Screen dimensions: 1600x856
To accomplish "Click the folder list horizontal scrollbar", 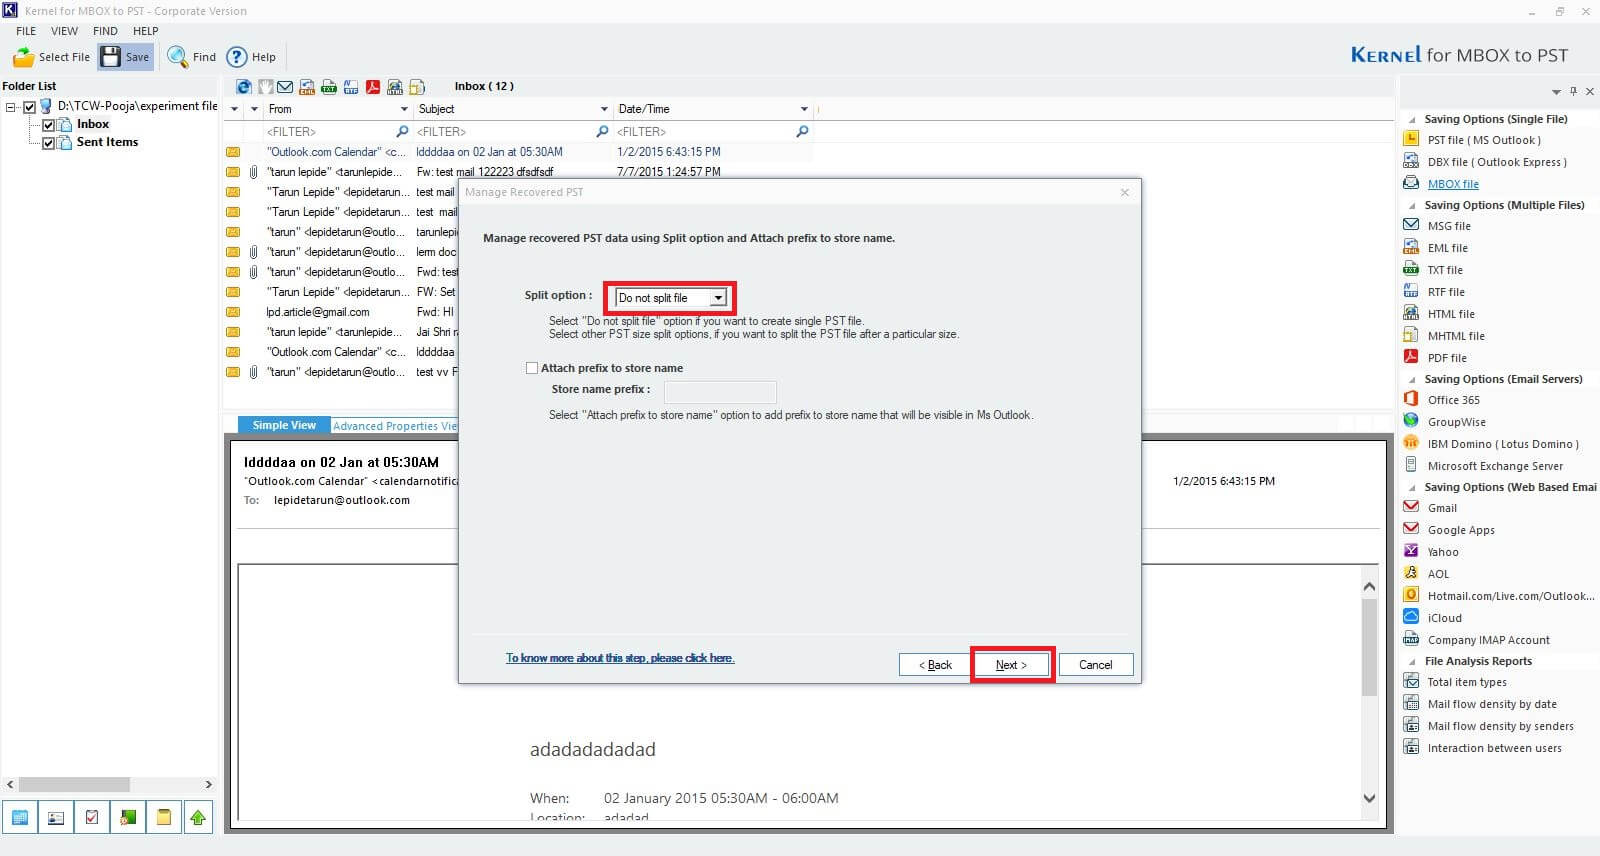I will (x=74, y=784).
